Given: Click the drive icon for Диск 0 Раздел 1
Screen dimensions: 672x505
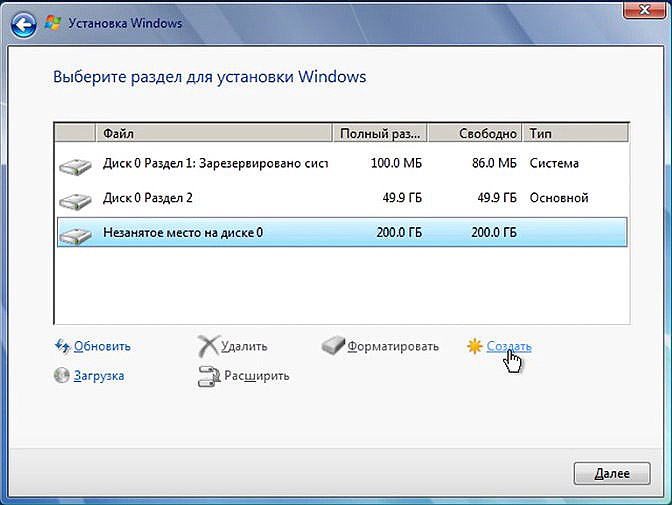Looking at the screenshot, I should coord(75,165).
